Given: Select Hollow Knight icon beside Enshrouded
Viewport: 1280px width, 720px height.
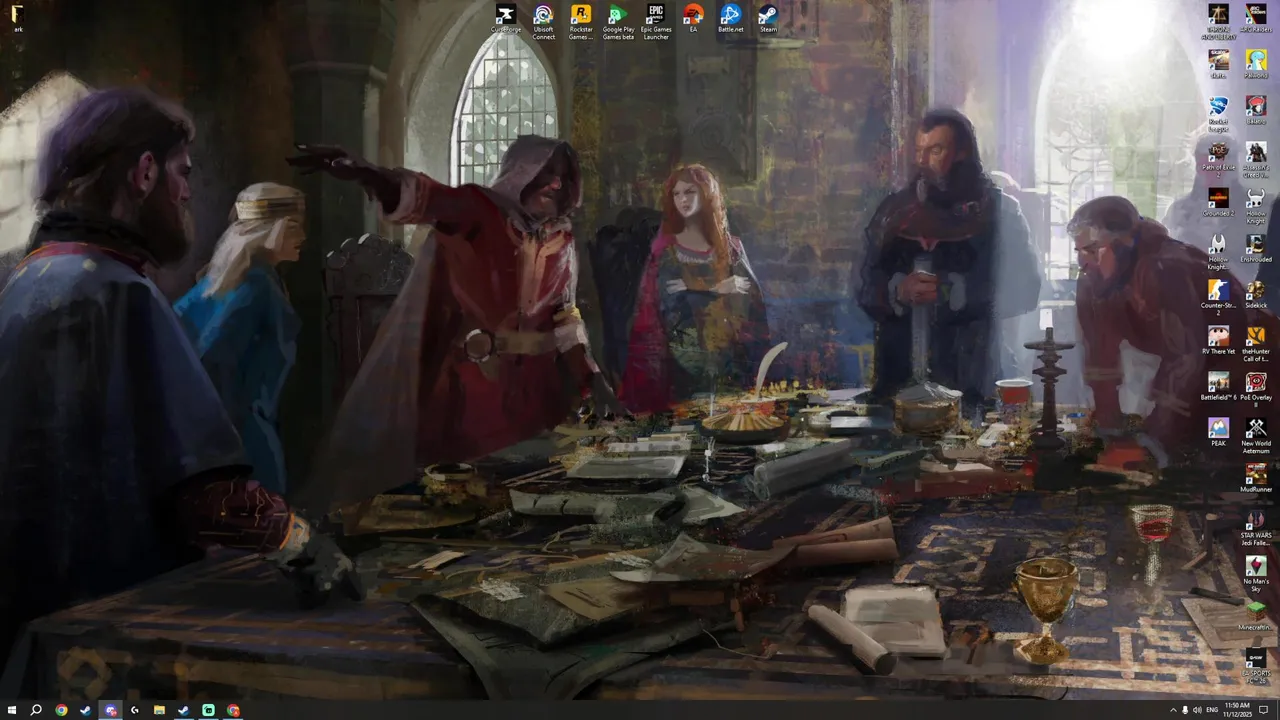Looking at the screenshot, I should coord(1218,251).
